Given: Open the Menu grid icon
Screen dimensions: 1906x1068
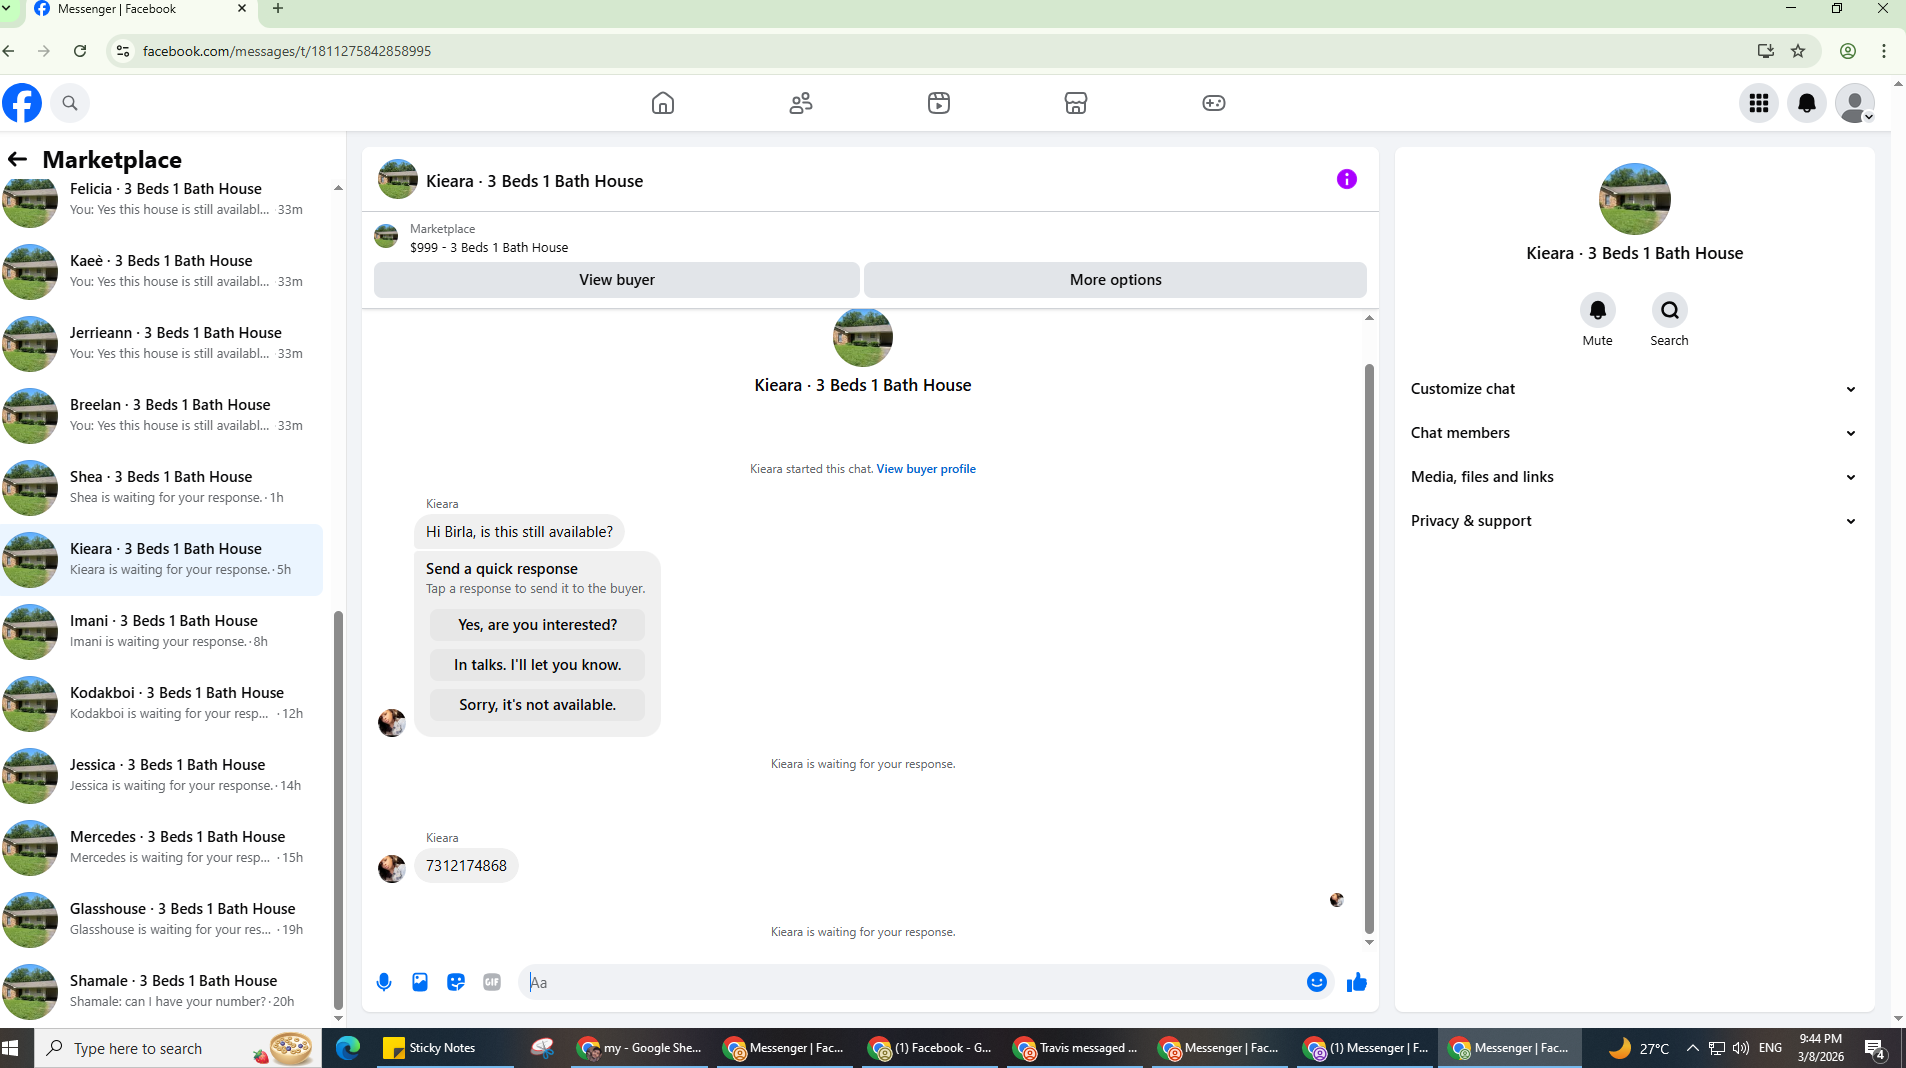Looking at the screenshot, I should pyautogui.click(x=1759, y=103).
